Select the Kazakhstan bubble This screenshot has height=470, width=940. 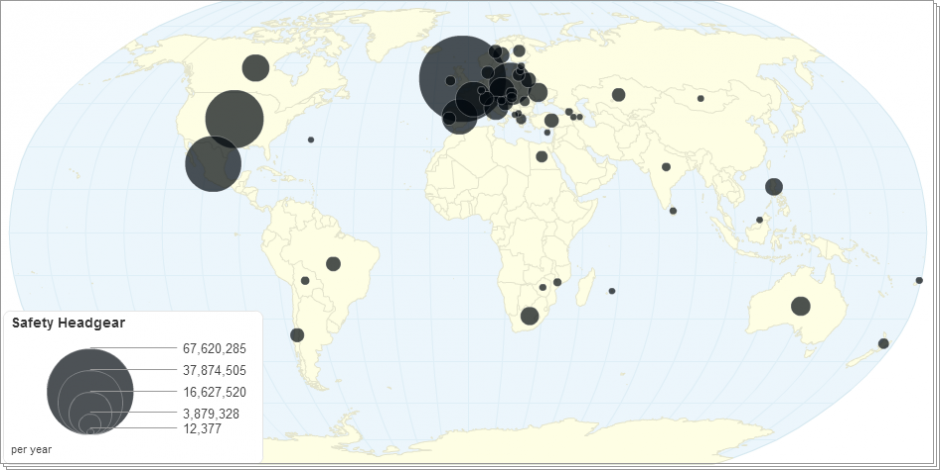[618, 95]
